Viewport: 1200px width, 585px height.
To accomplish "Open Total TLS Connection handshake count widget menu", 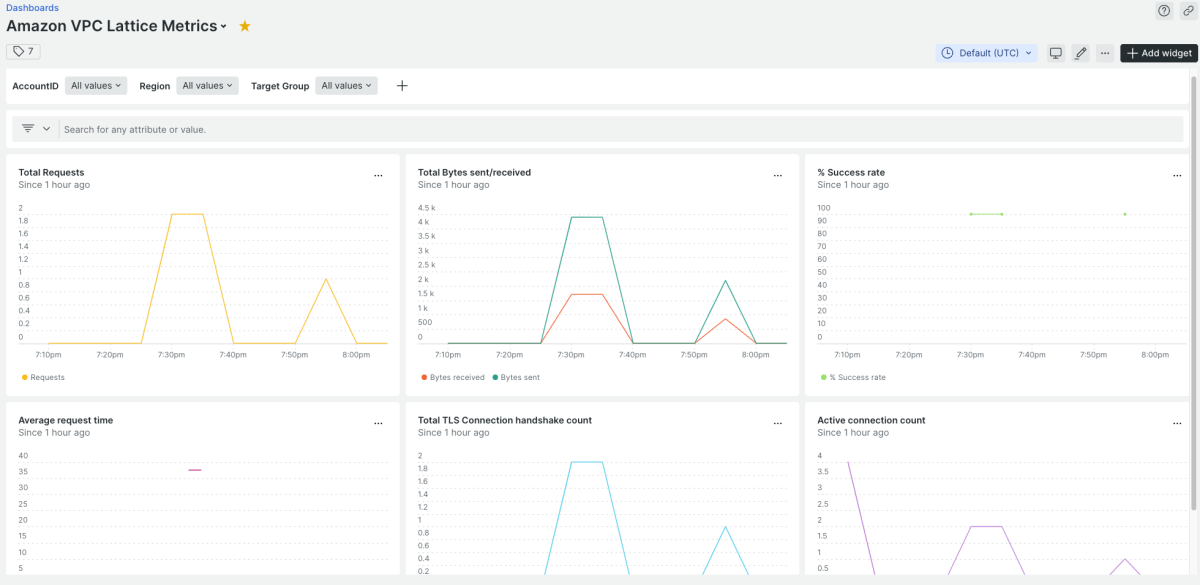I will coord(778,424).
